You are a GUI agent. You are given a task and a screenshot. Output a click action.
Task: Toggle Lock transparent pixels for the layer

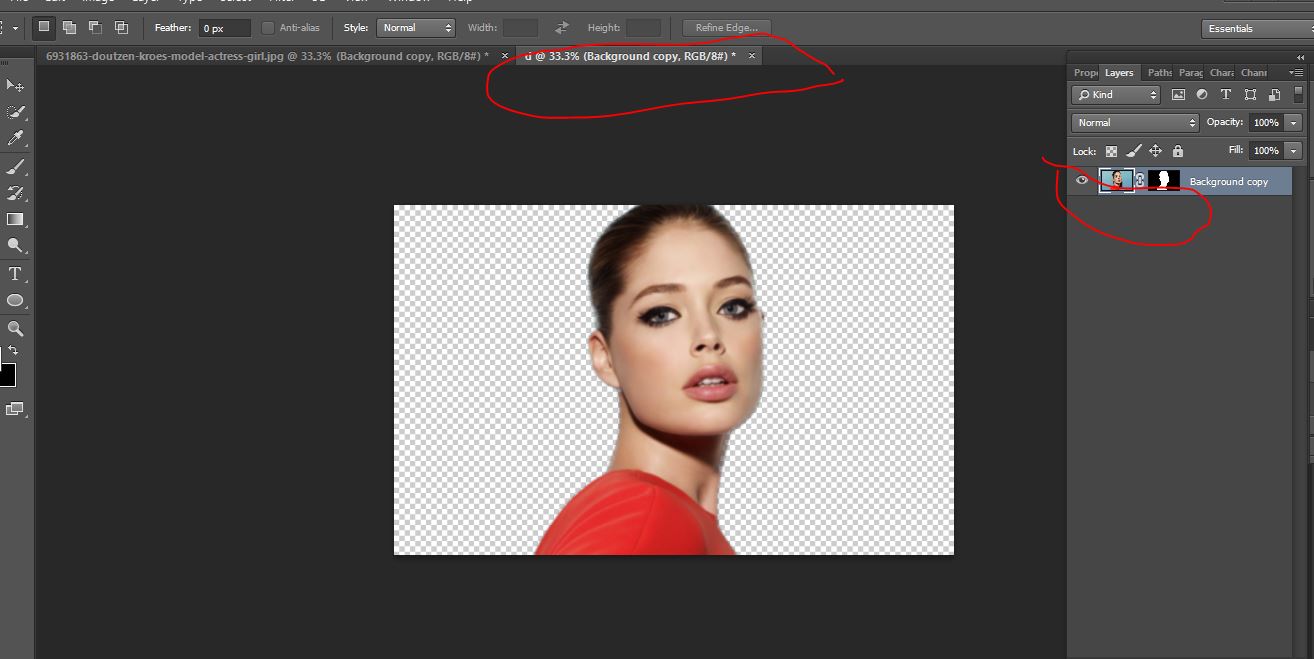pos(1112,150)
